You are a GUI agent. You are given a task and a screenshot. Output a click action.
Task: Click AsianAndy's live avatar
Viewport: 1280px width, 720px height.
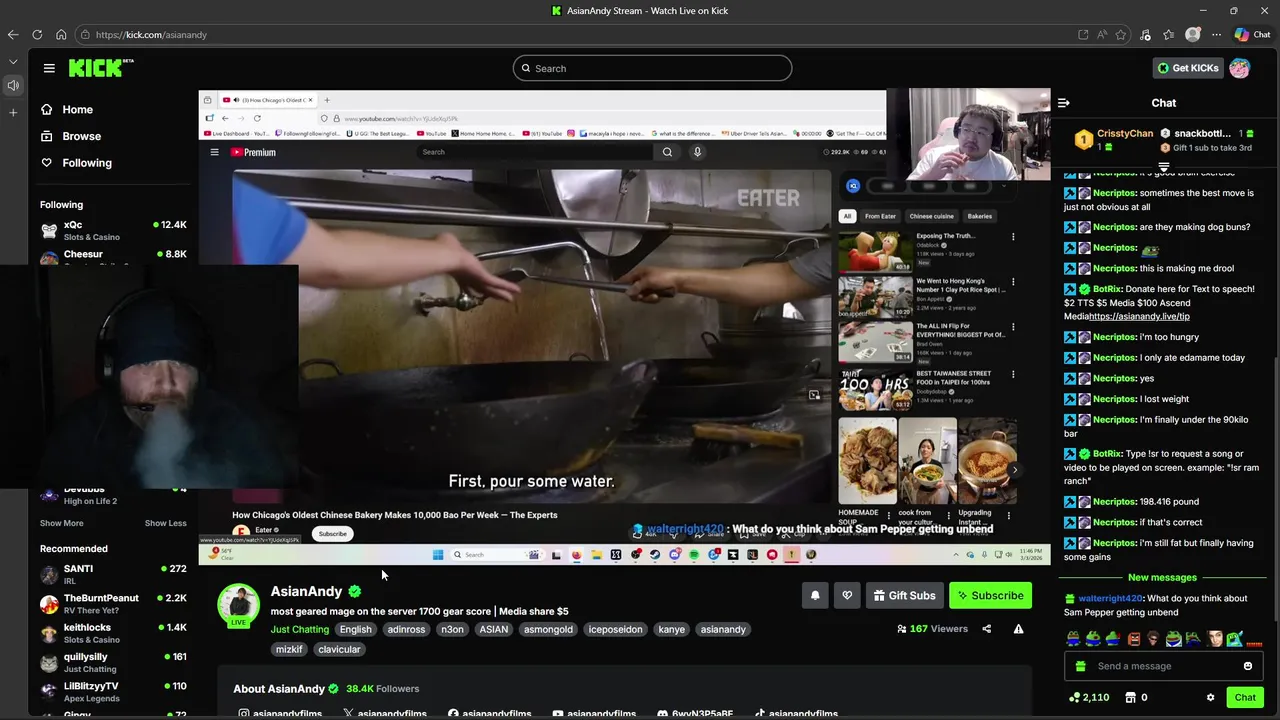[239, 606]
